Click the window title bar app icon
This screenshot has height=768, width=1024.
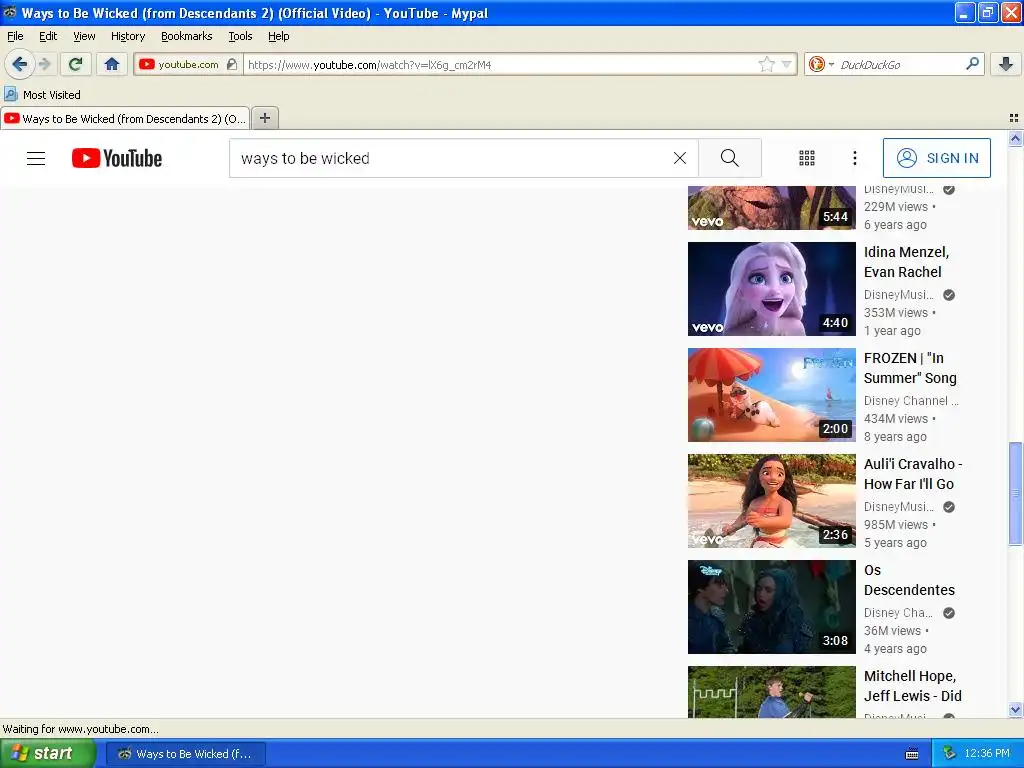(10, 12)
